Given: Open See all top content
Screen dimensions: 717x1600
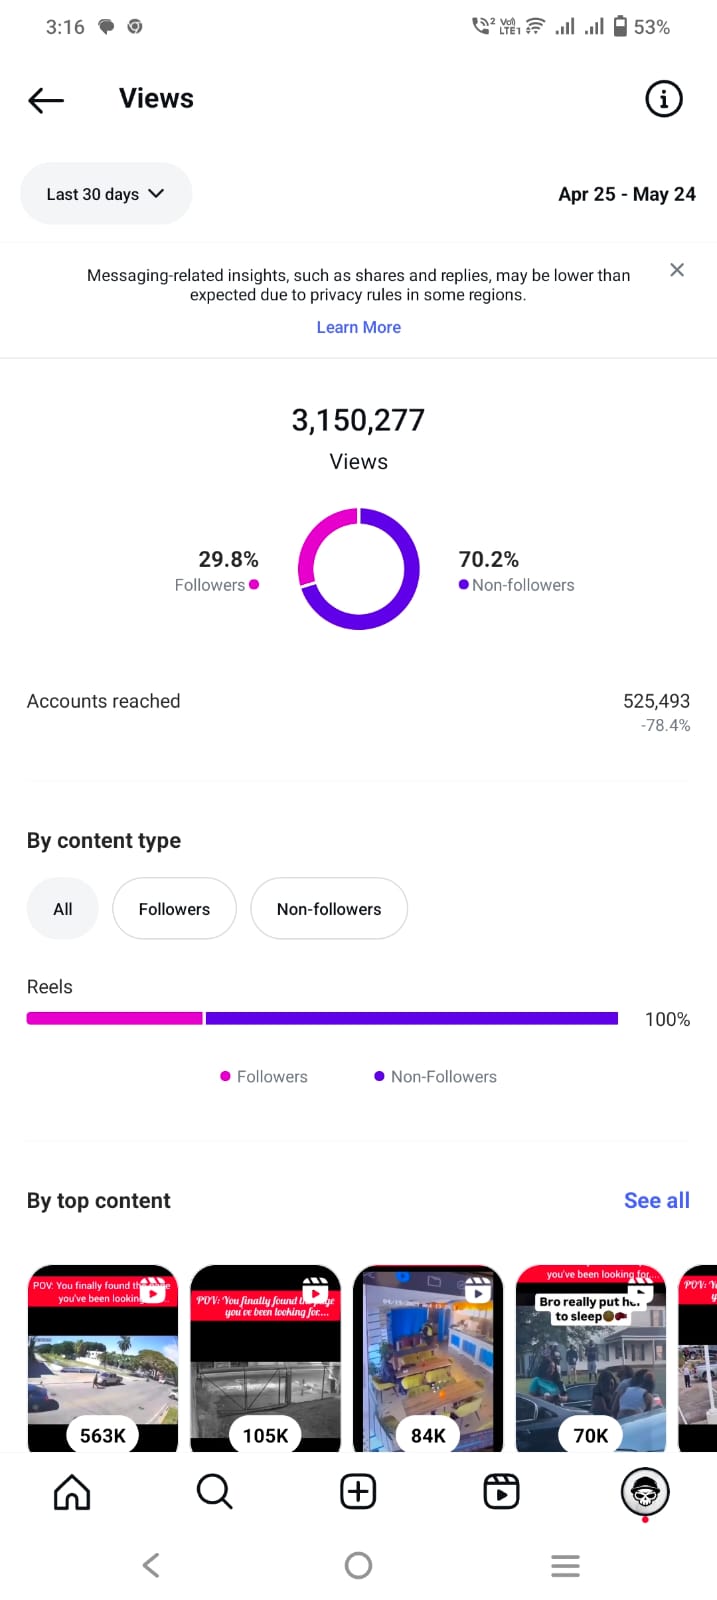Looking at the screenshot, I should 657,1200.
